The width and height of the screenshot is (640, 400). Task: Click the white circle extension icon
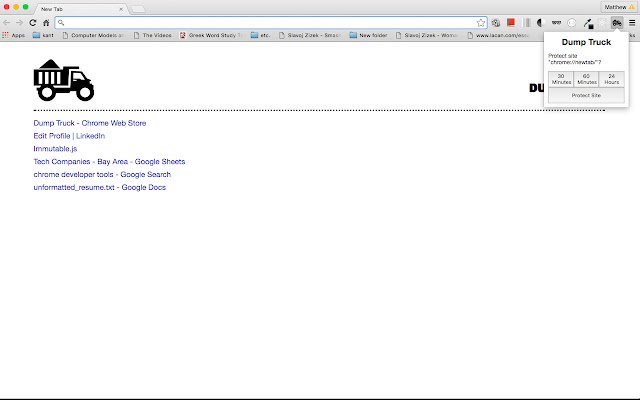coord(571,23)
